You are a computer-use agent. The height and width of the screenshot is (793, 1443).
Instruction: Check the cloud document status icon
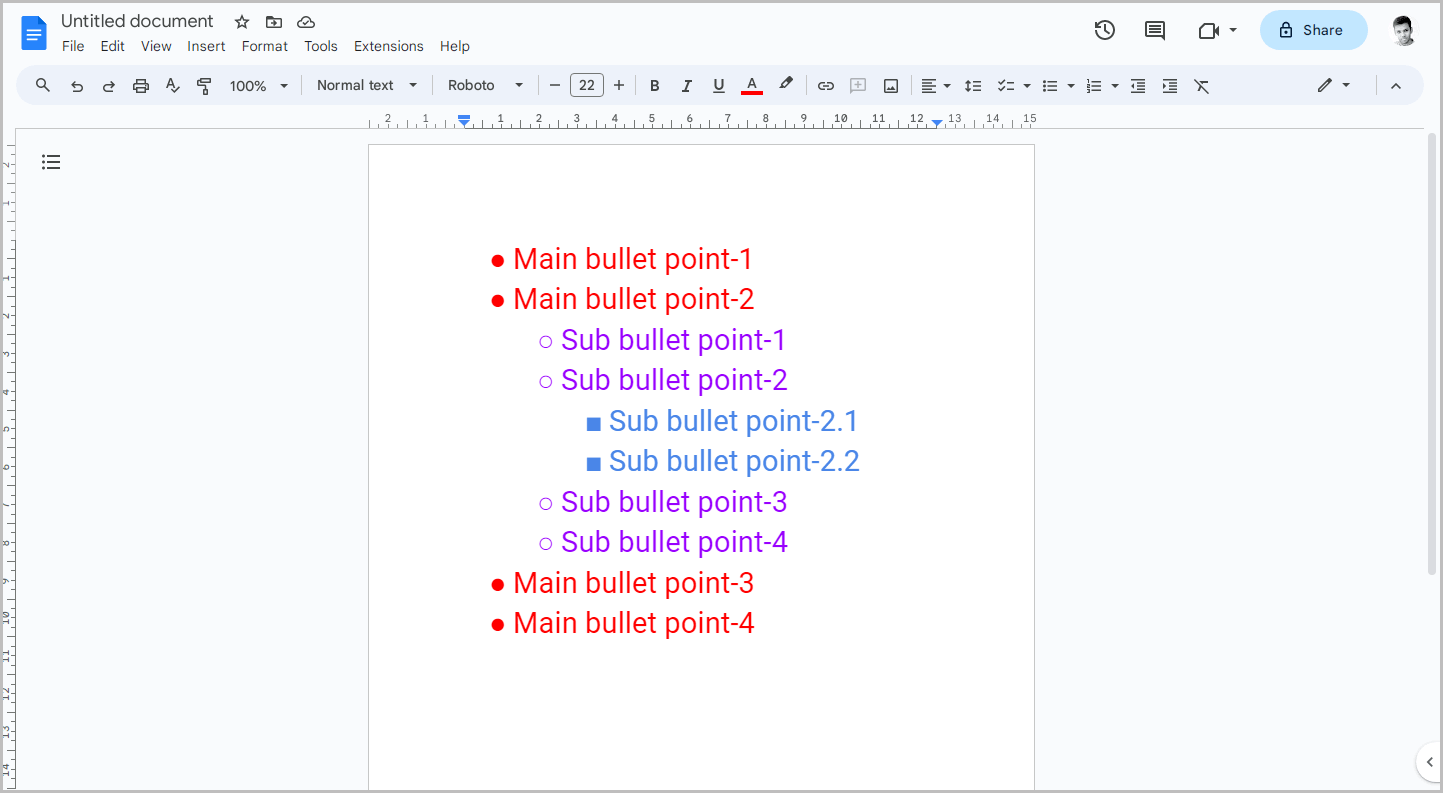point(306,22)
